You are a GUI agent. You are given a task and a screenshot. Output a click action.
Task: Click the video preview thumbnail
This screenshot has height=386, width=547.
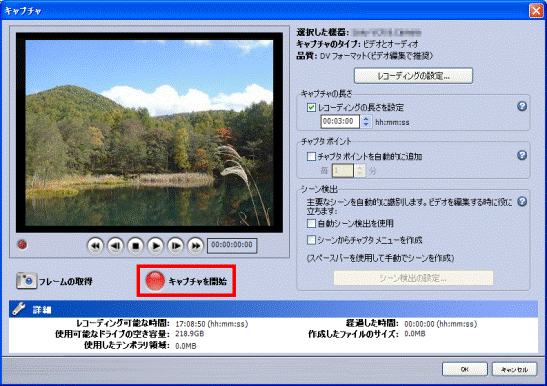[x=149, y=133]
